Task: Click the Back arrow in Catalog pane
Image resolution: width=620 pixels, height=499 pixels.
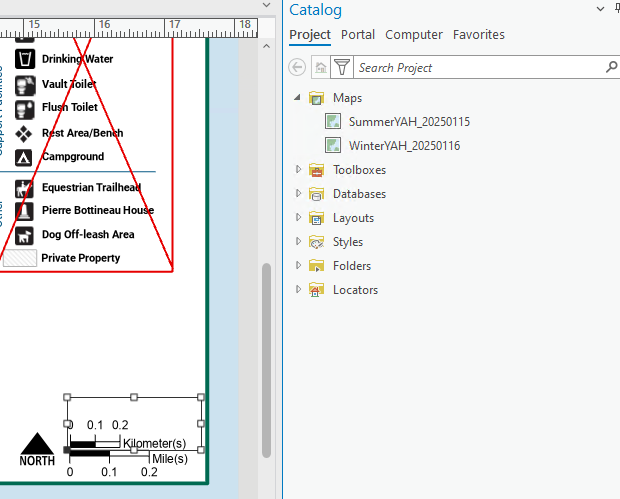Action: point(297,67)
